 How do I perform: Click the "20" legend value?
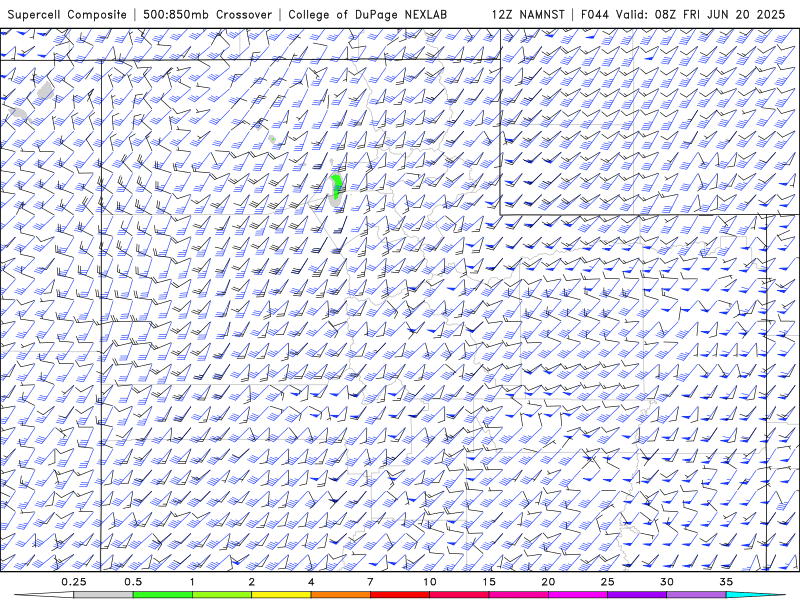[548, 582]
